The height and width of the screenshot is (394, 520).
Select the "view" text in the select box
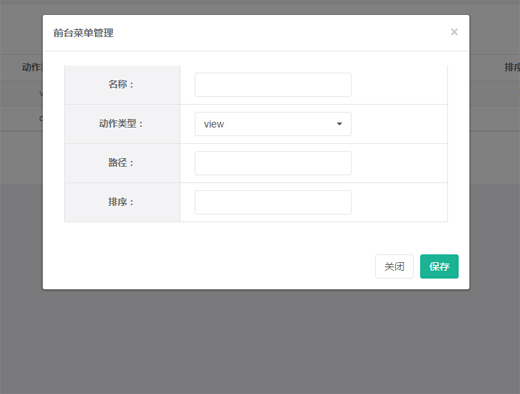214,124
